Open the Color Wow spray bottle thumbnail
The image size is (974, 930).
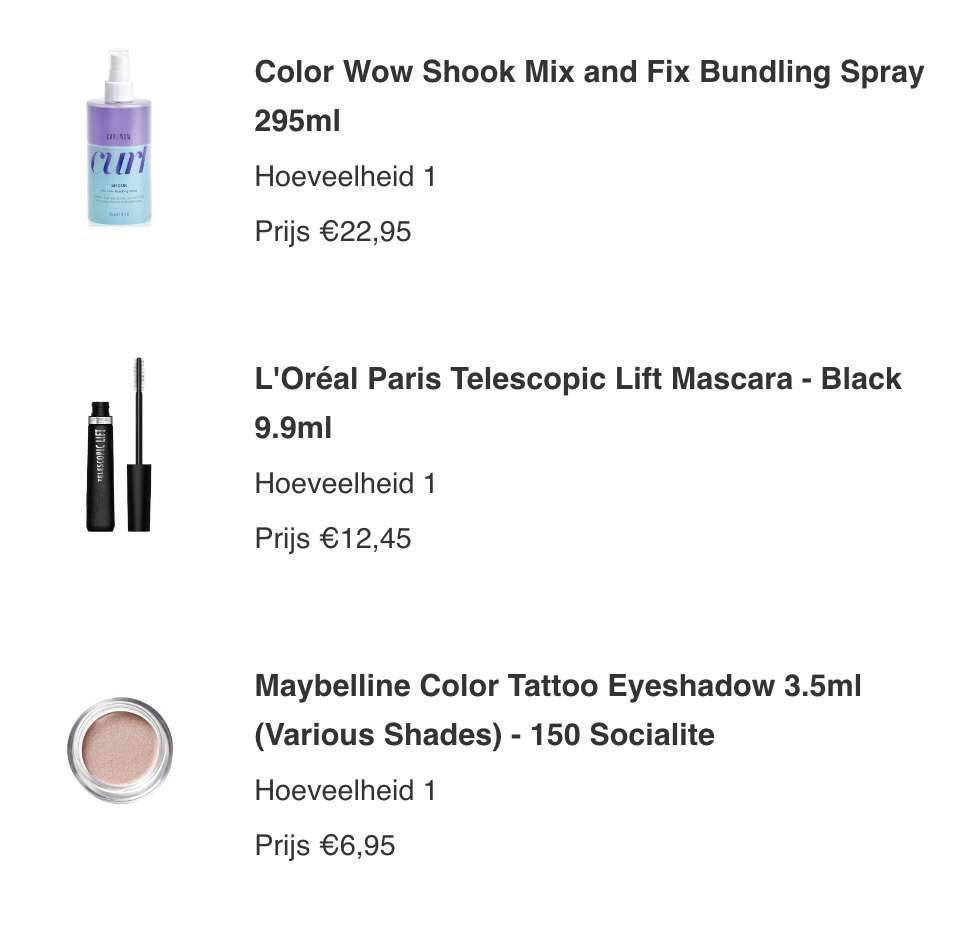click(119, 138)
